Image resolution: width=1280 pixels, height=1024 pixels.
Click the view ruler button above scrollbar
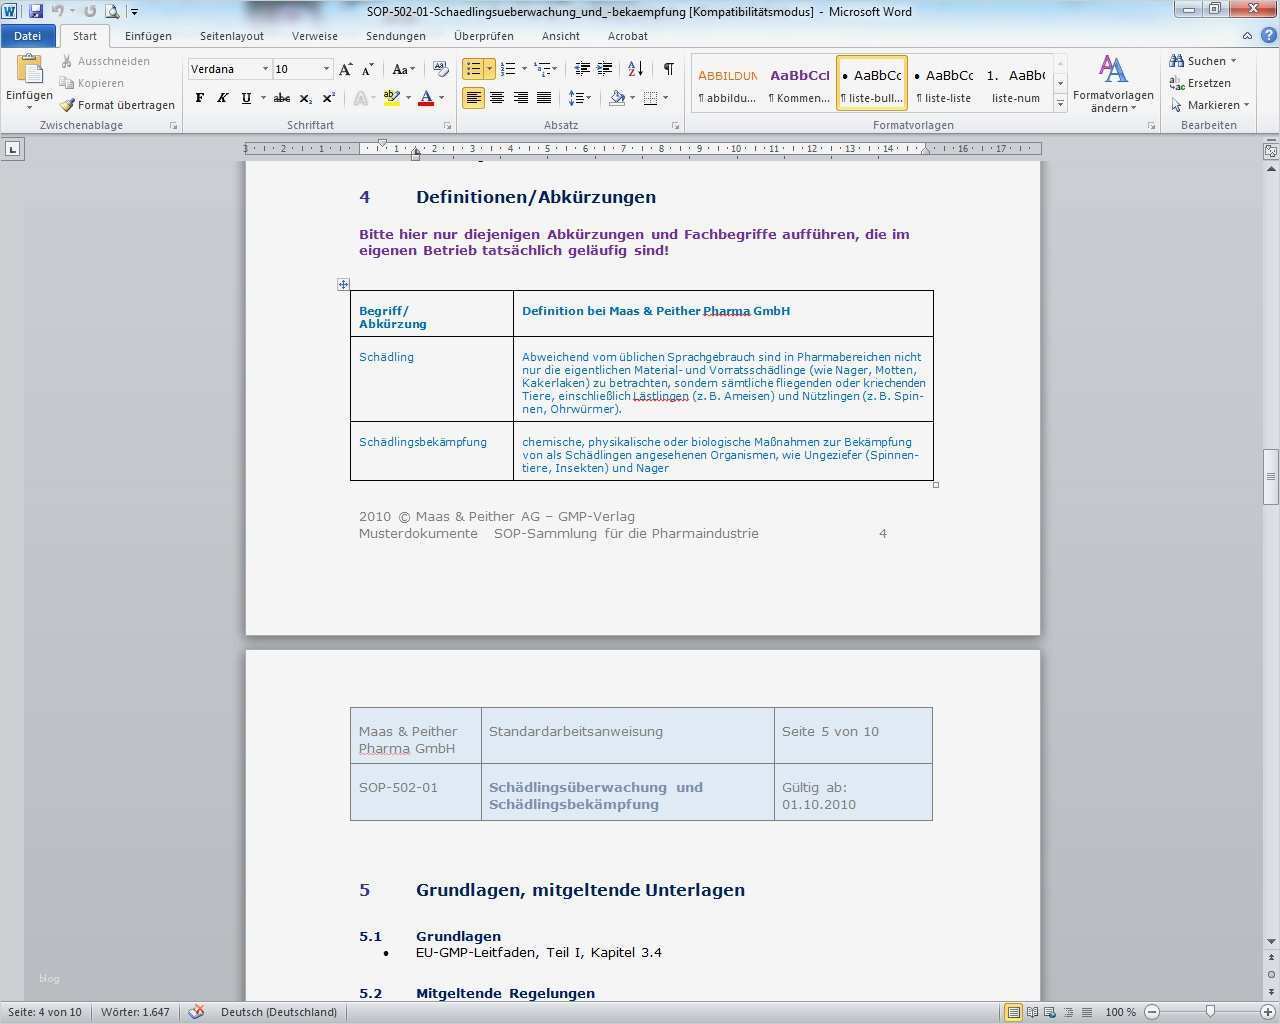[1271, 151]
